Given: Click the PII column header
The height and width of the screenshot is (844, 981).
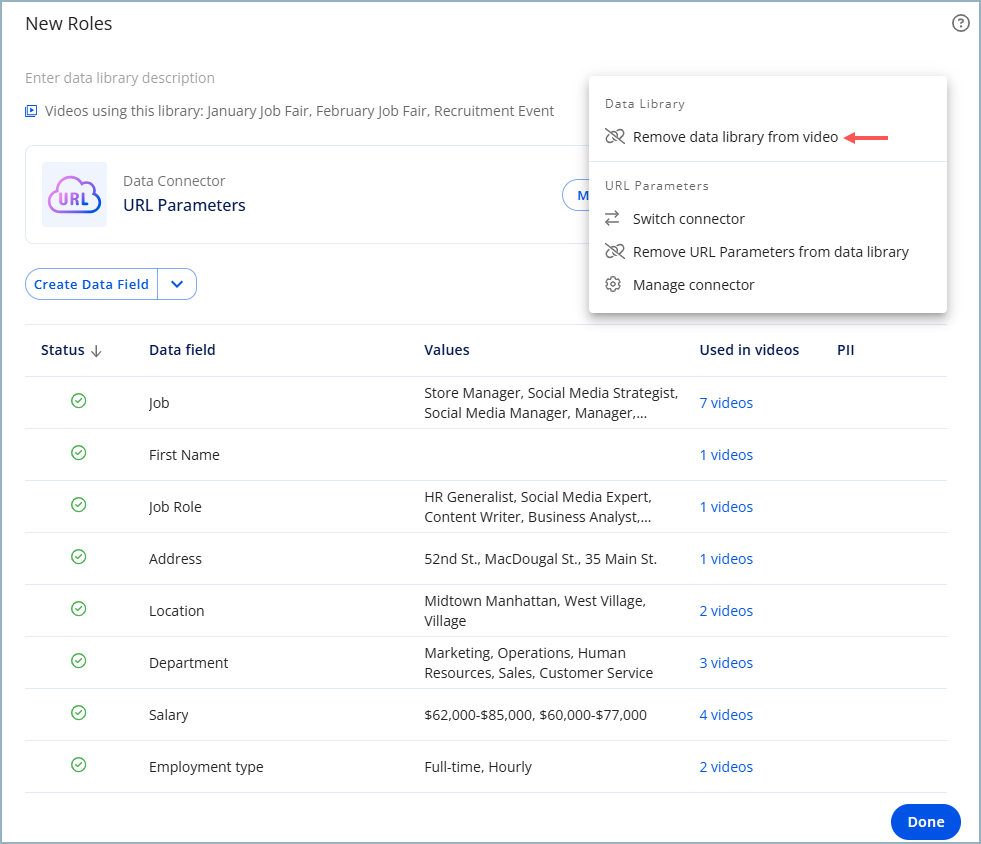Looking at the screenshot, I should (x=845, y=350).
